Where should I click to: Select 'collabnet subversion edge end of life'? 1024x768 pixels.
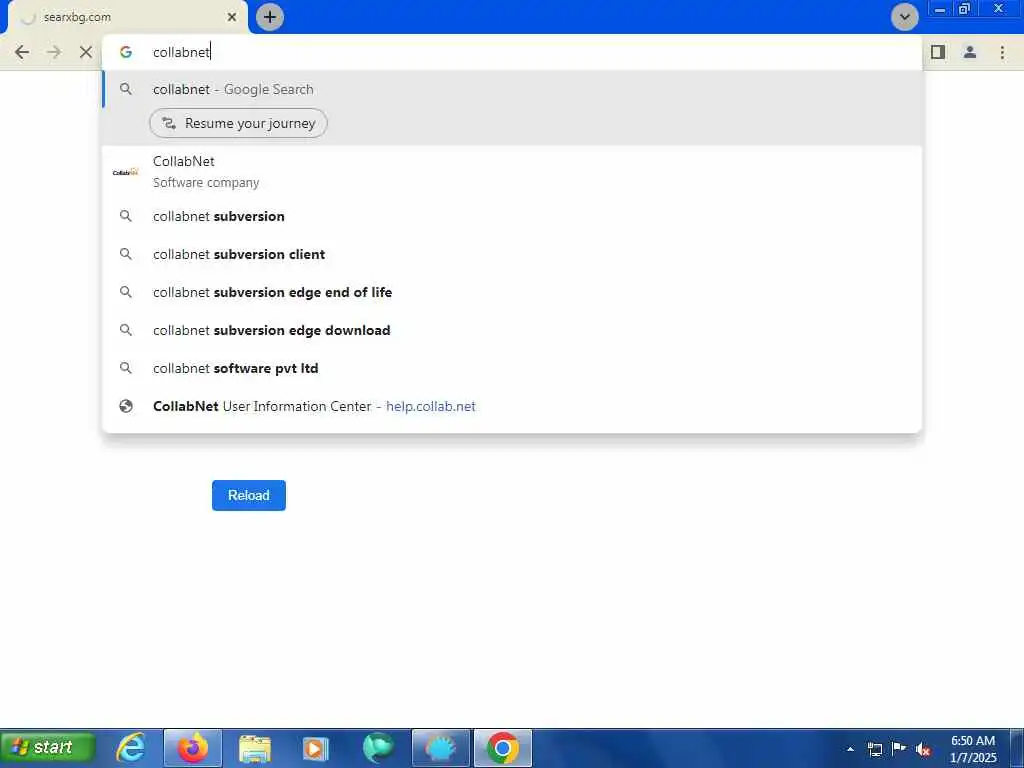(512, 292)
